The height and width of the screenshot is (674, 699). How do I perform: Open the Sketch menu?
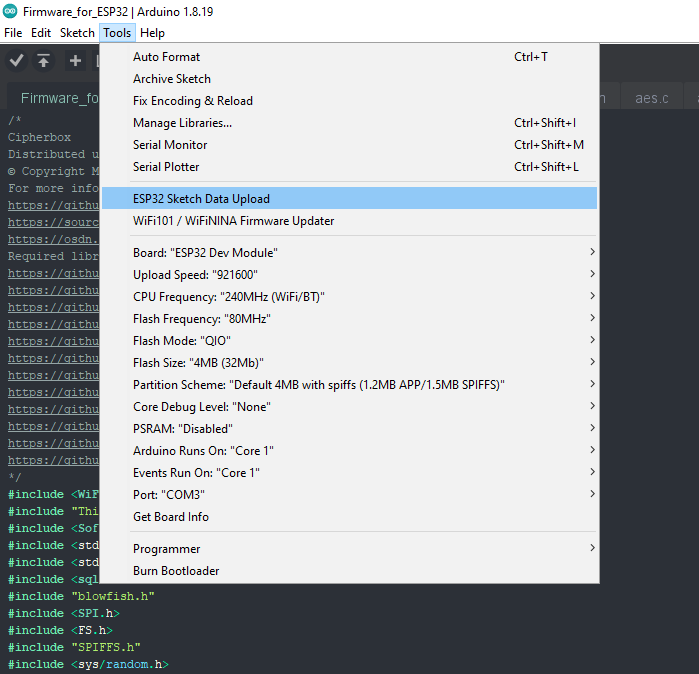(x=77, y=33)
